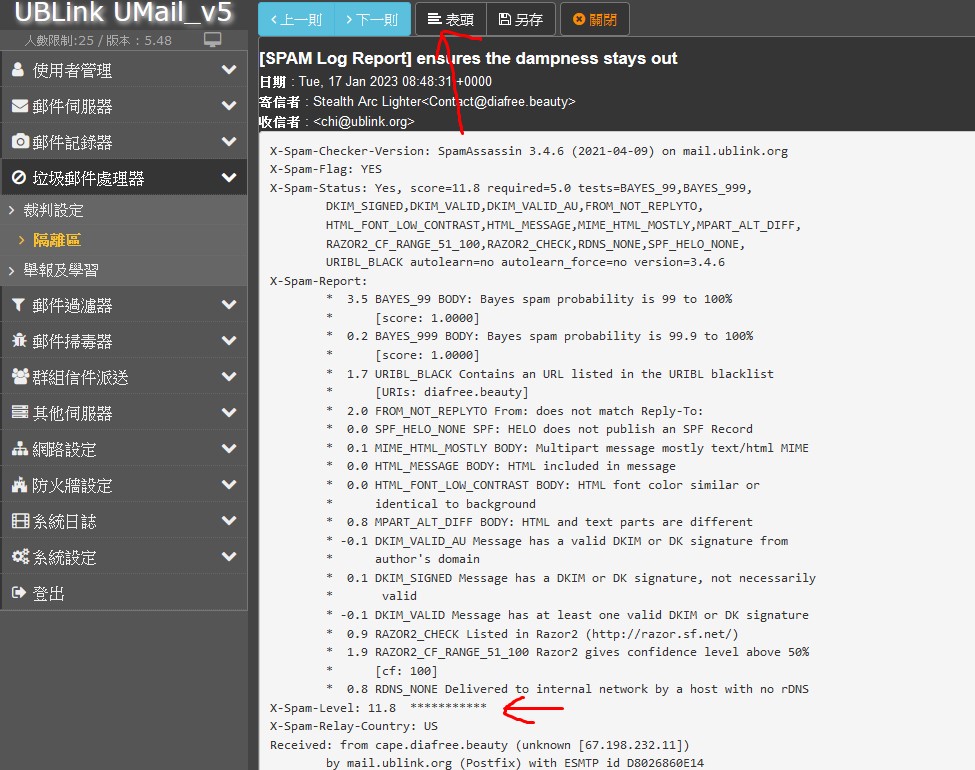975x770 pixels.
Task: Click the firewall settings icon
Action: 20,485
